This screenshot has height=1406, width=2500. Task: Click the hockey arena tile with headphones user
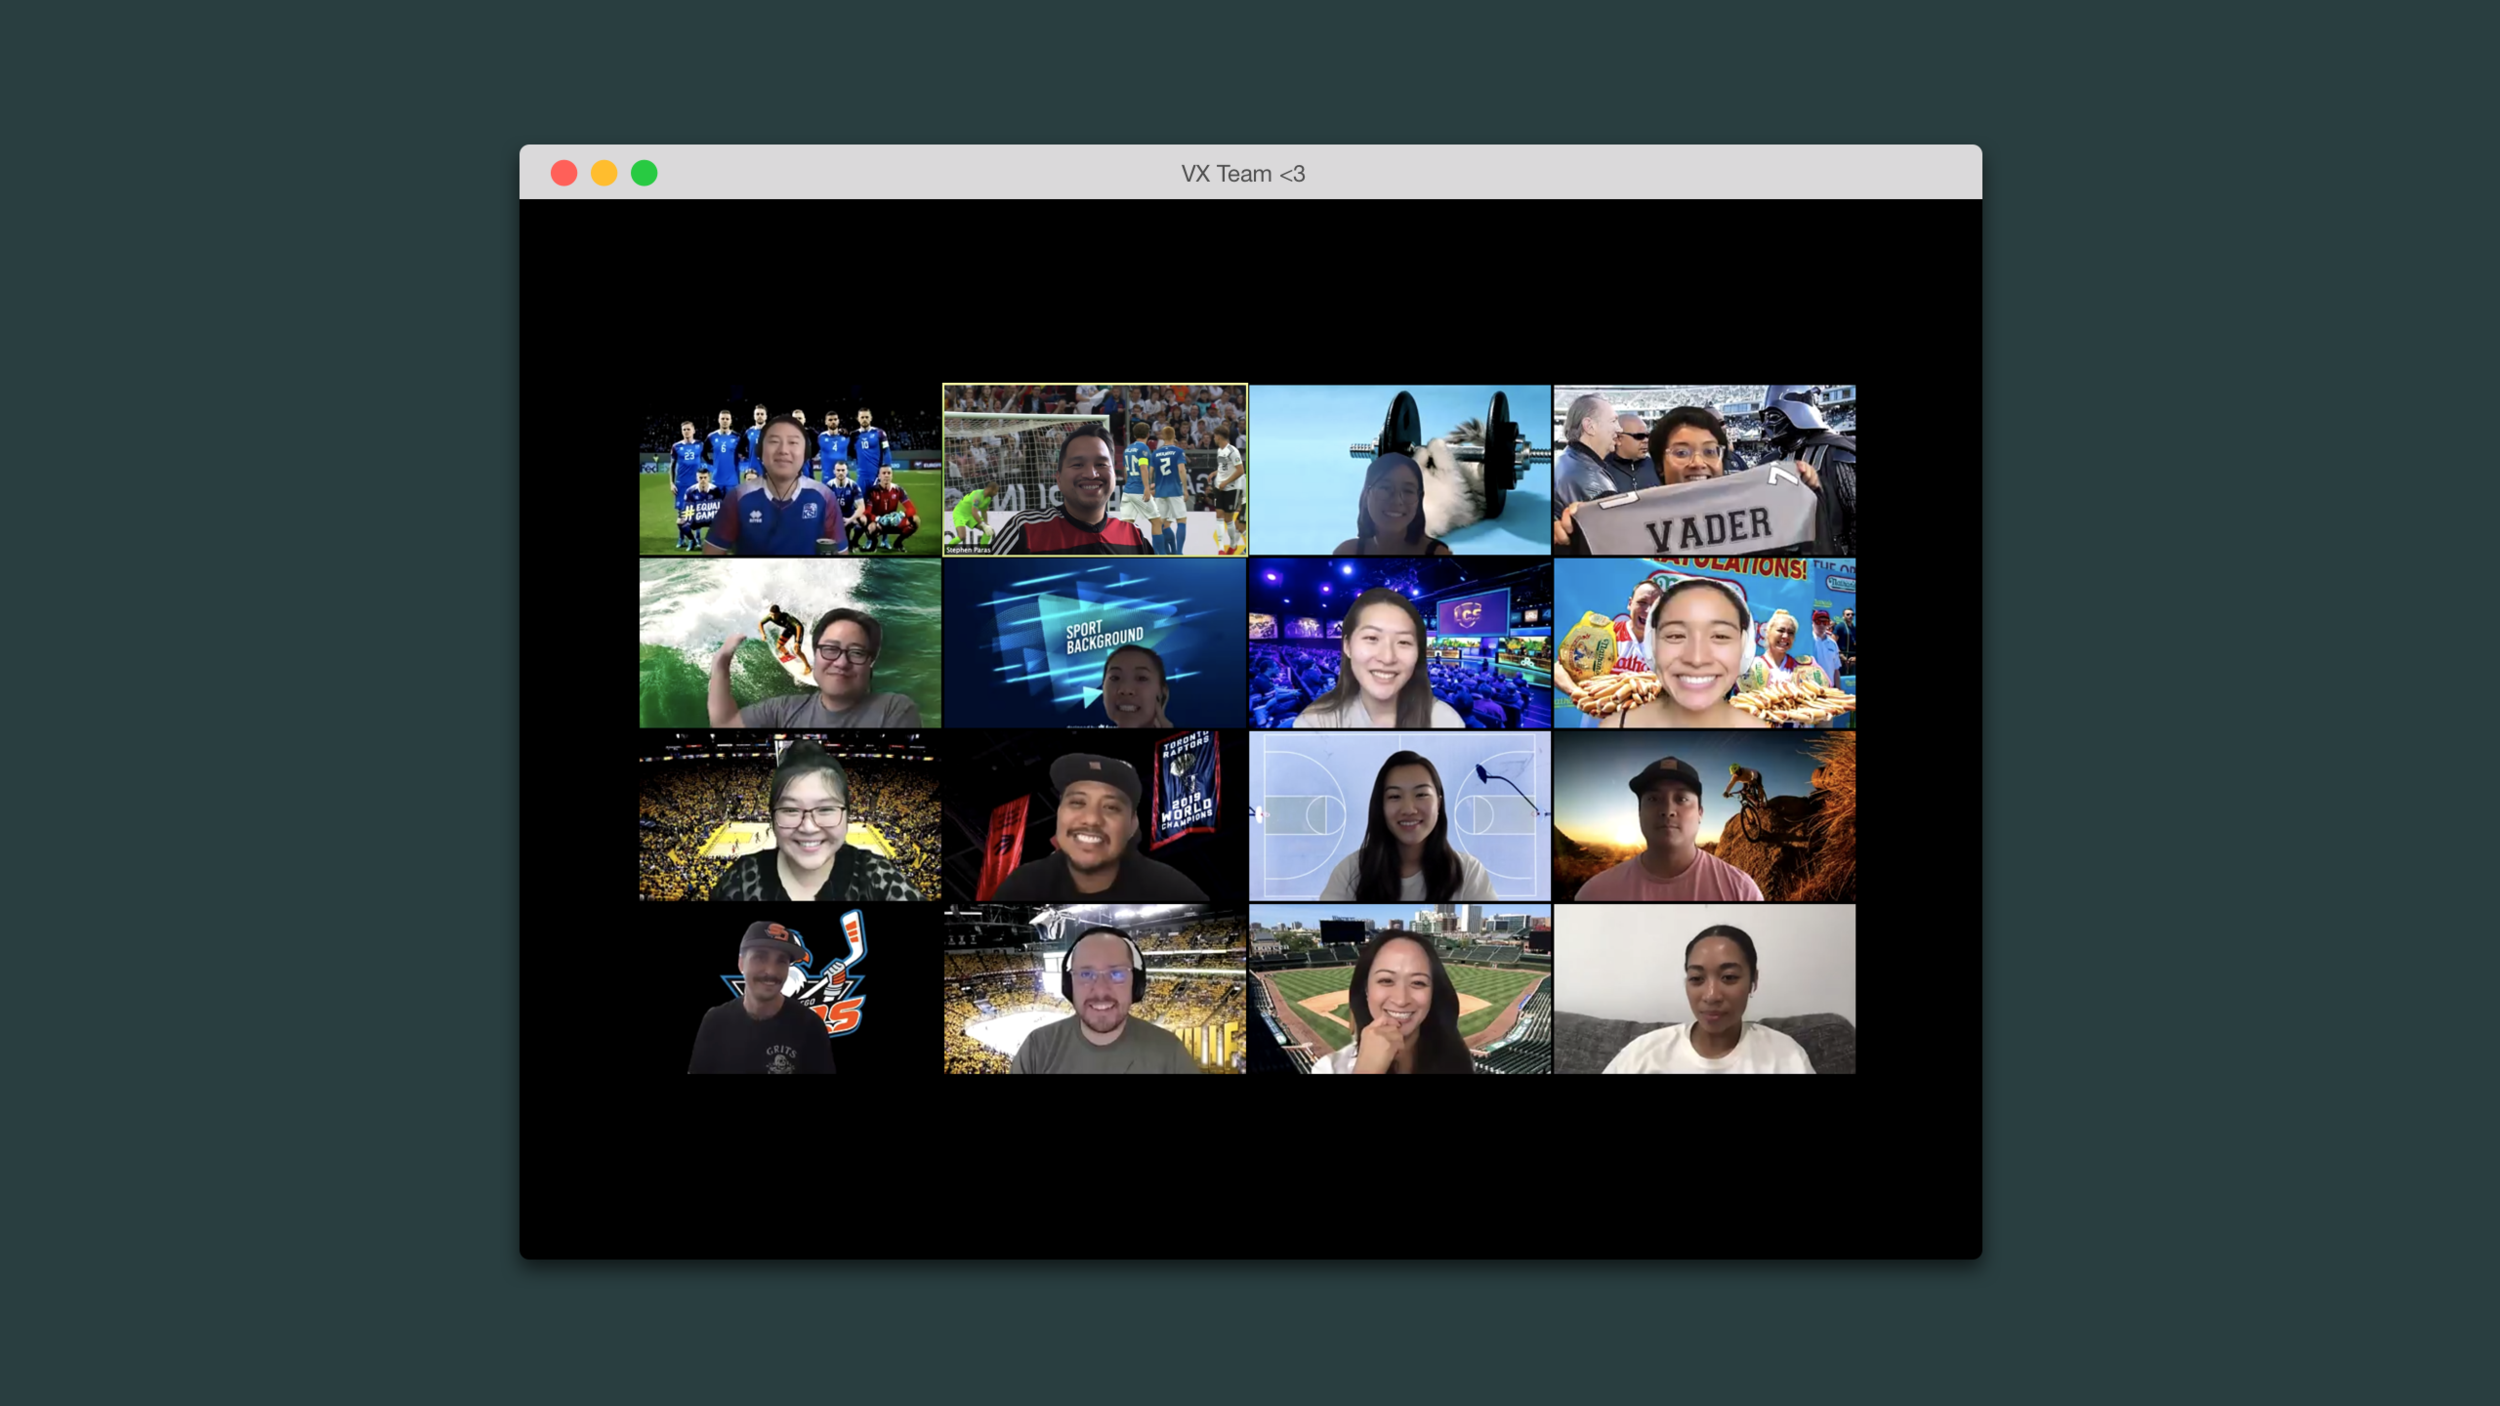click(1095, 989)
